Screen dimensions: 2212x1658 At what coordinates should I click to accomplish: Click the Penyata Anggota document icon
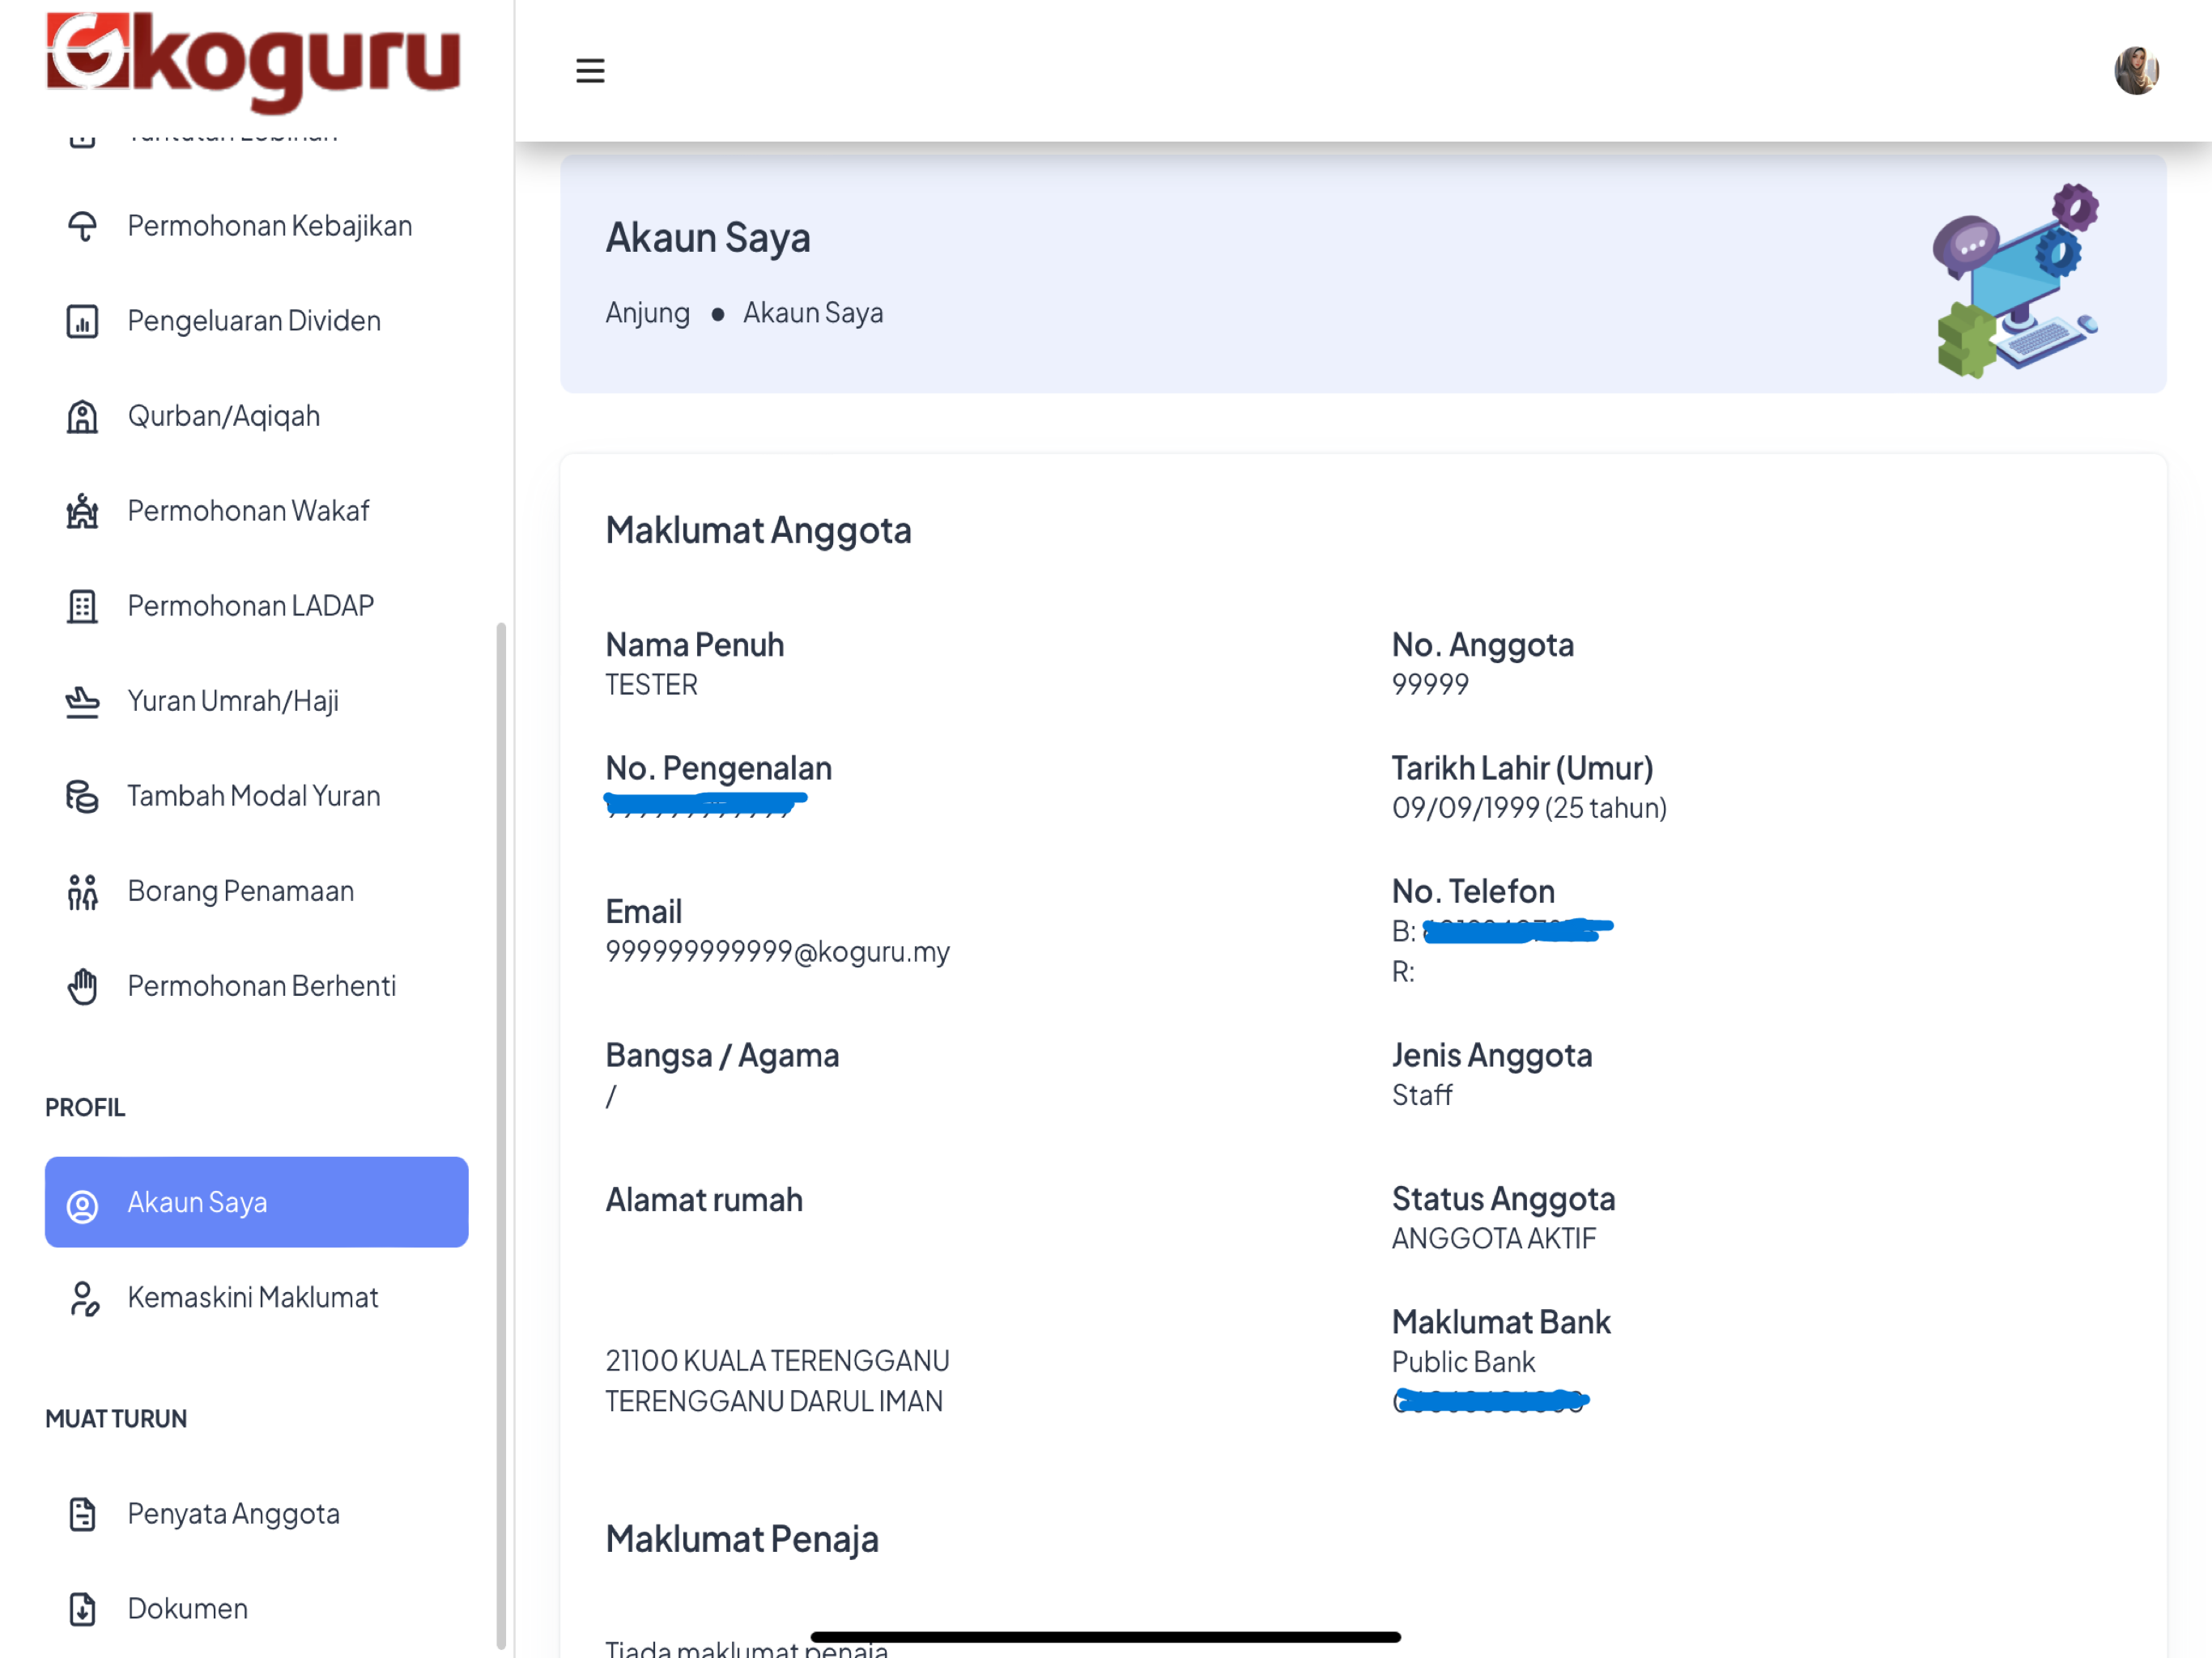(82, 1514)
